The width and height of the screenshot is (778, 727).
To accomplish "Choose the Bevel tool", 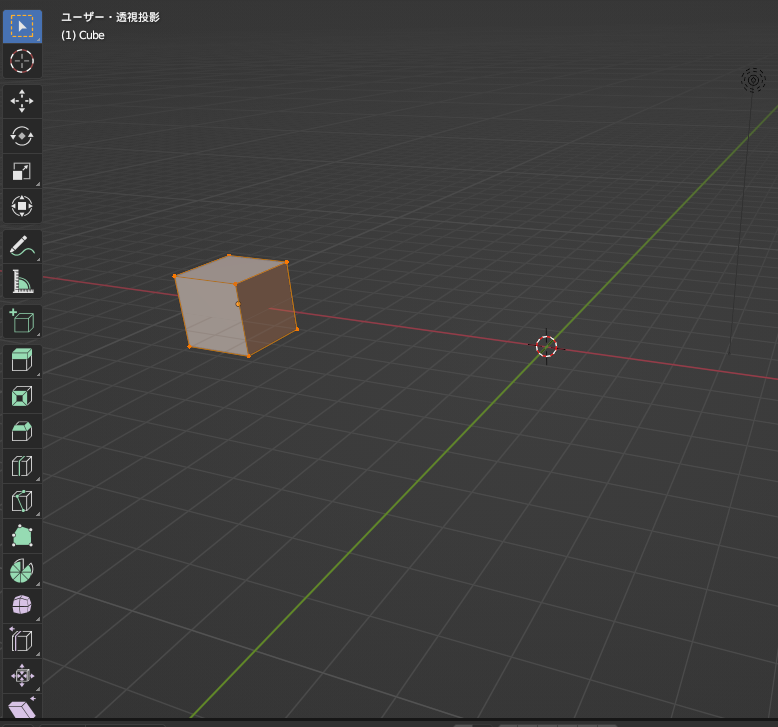I will point(22,431).
